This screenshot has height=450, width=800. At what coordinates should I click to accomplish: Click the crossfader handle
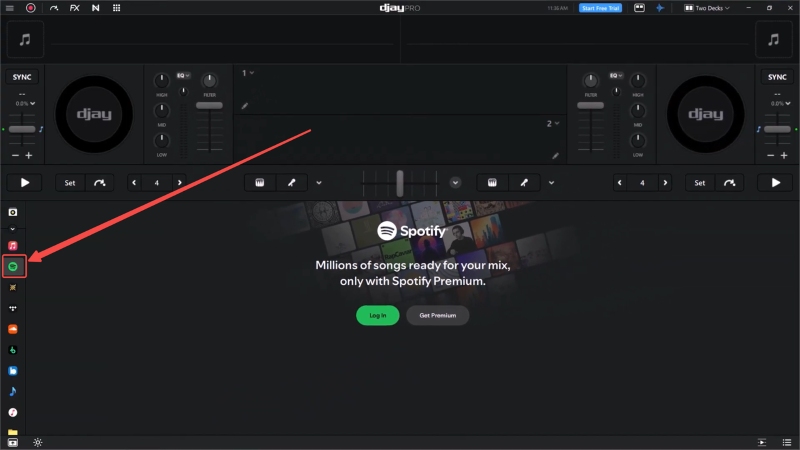coord(399,183)
